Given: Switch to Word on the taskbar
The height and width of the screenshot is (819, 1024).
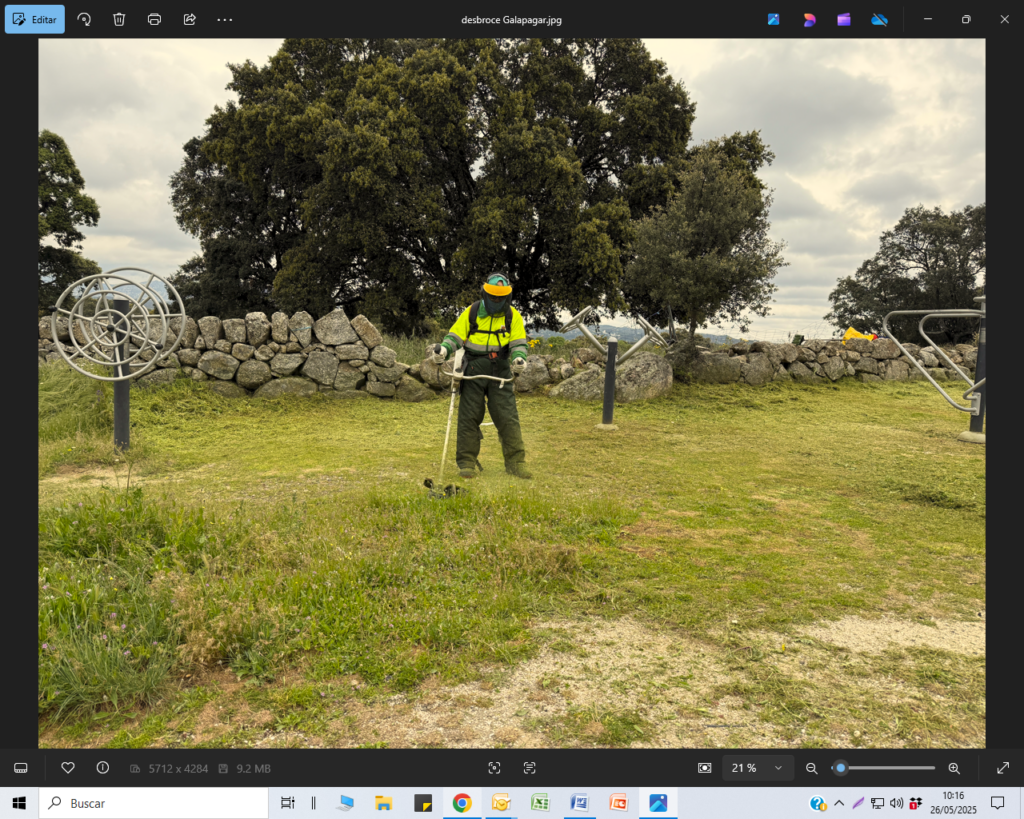Looking at the screenshot, I should point(579,803).
